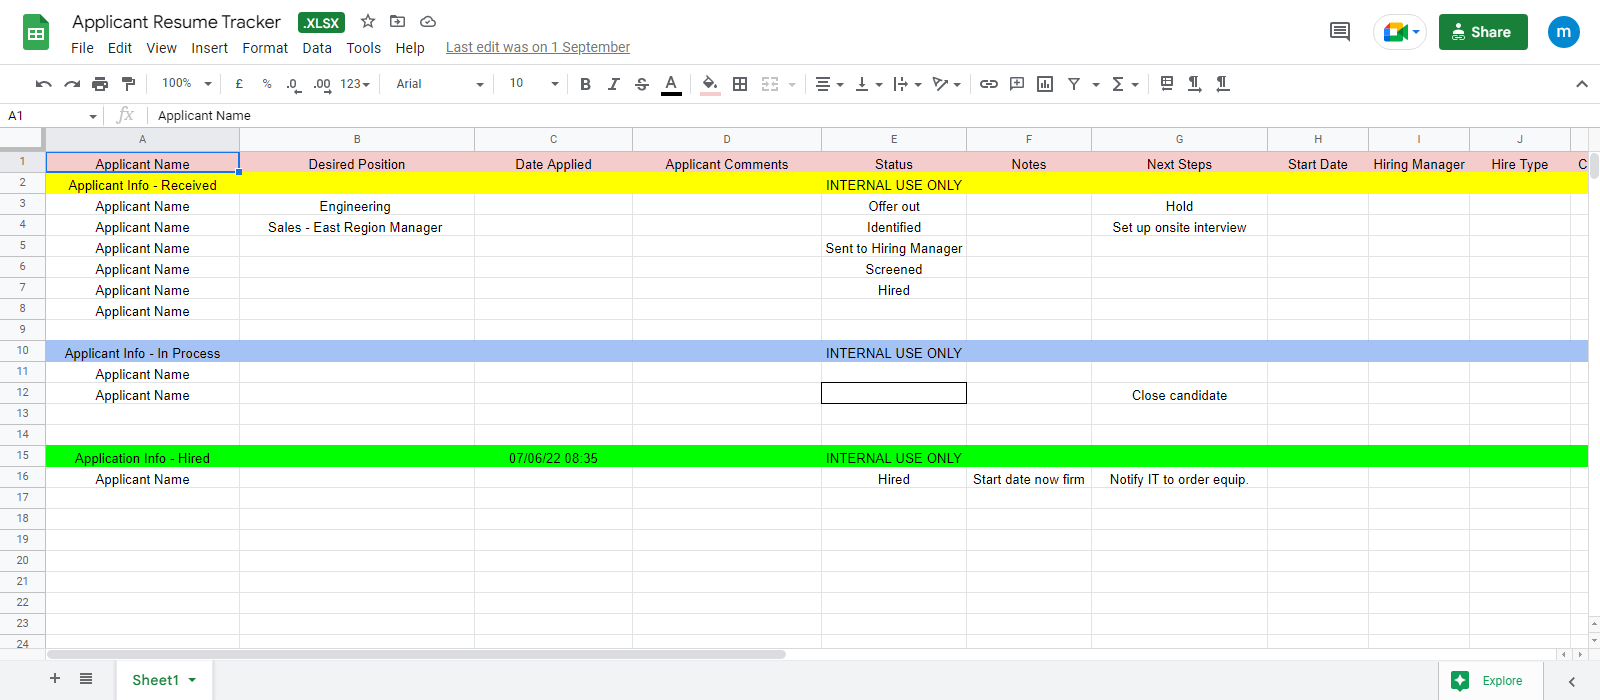Open the last edit history link
Image resolution: width=1600 pixels, height=700 pixels.
point(537,47)
